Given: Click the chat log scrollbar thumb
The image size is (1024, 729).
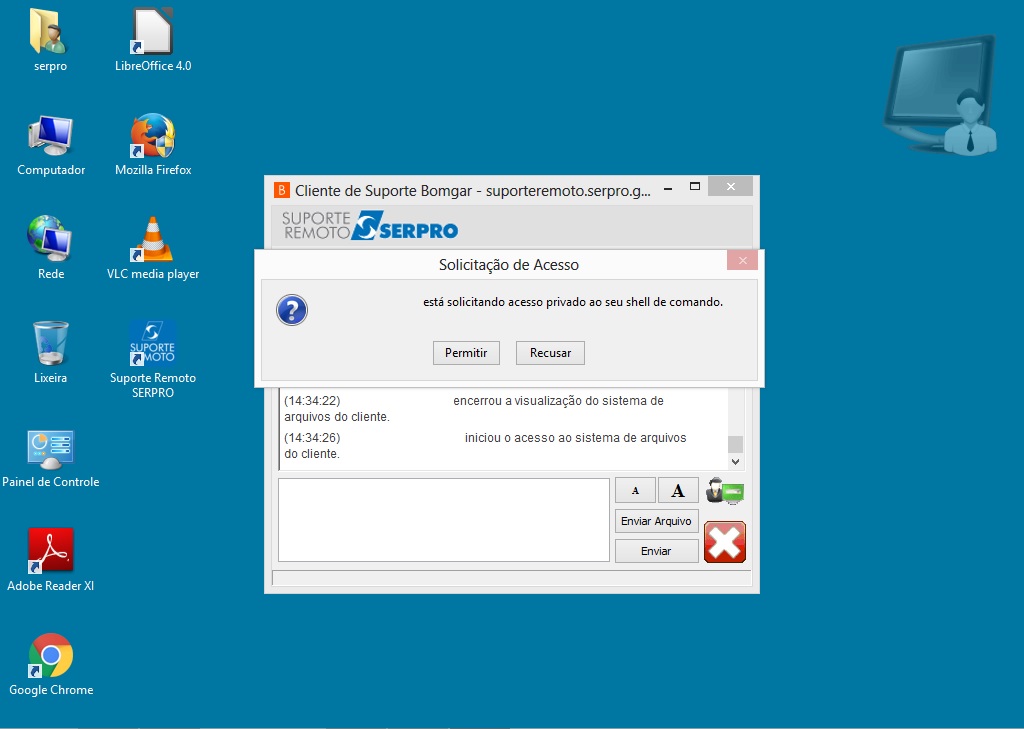Looking at the screenshot, I should (x=735, y=444).
